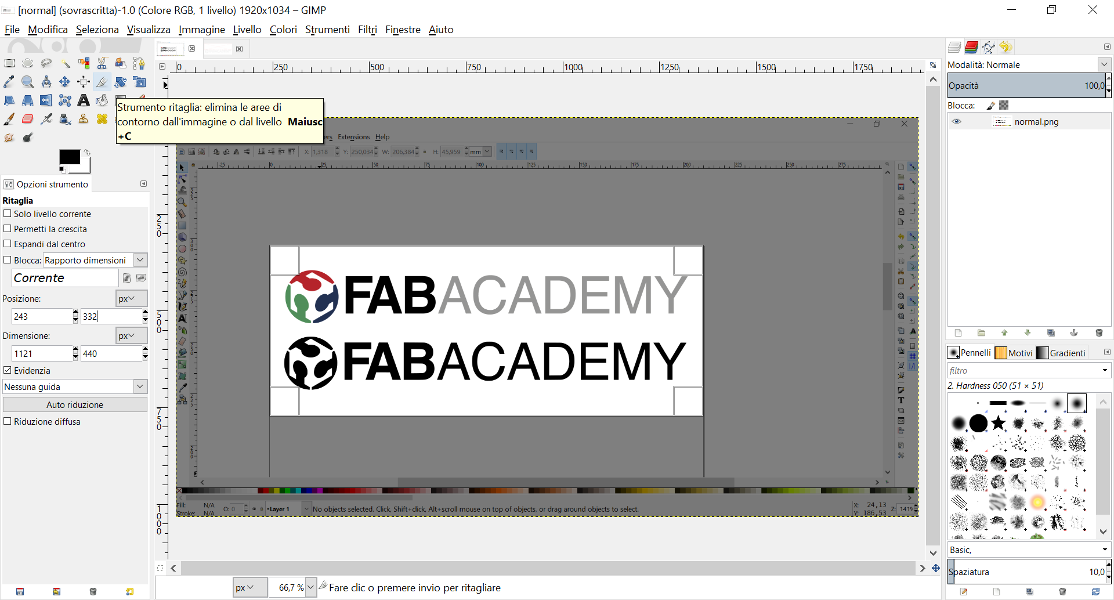Select the Foreground Select tool
The height and width of the screenshot is (600, 1114).
pos(121,63)
